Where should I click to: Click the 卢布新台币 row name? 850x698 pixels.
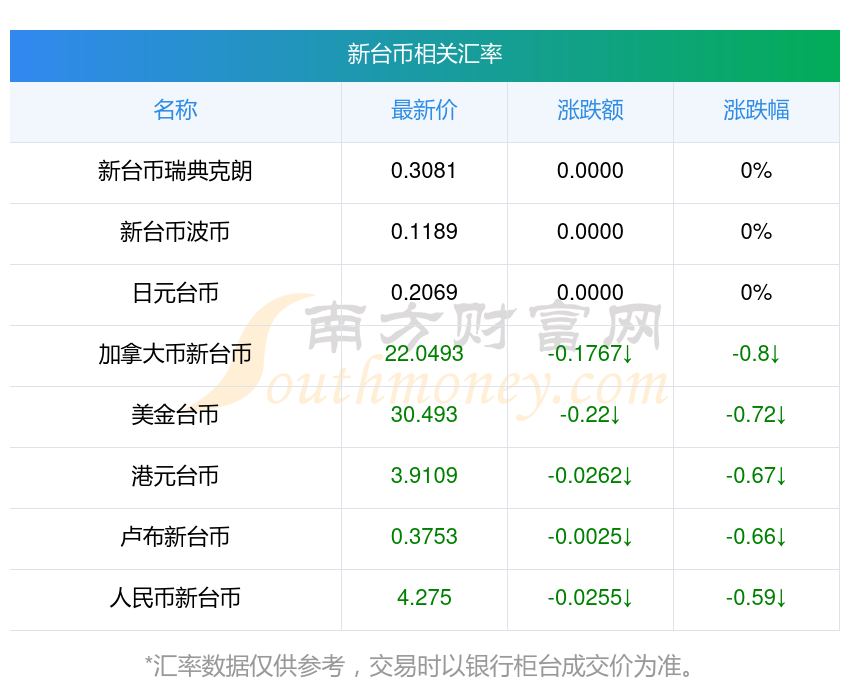click(175, 537)
